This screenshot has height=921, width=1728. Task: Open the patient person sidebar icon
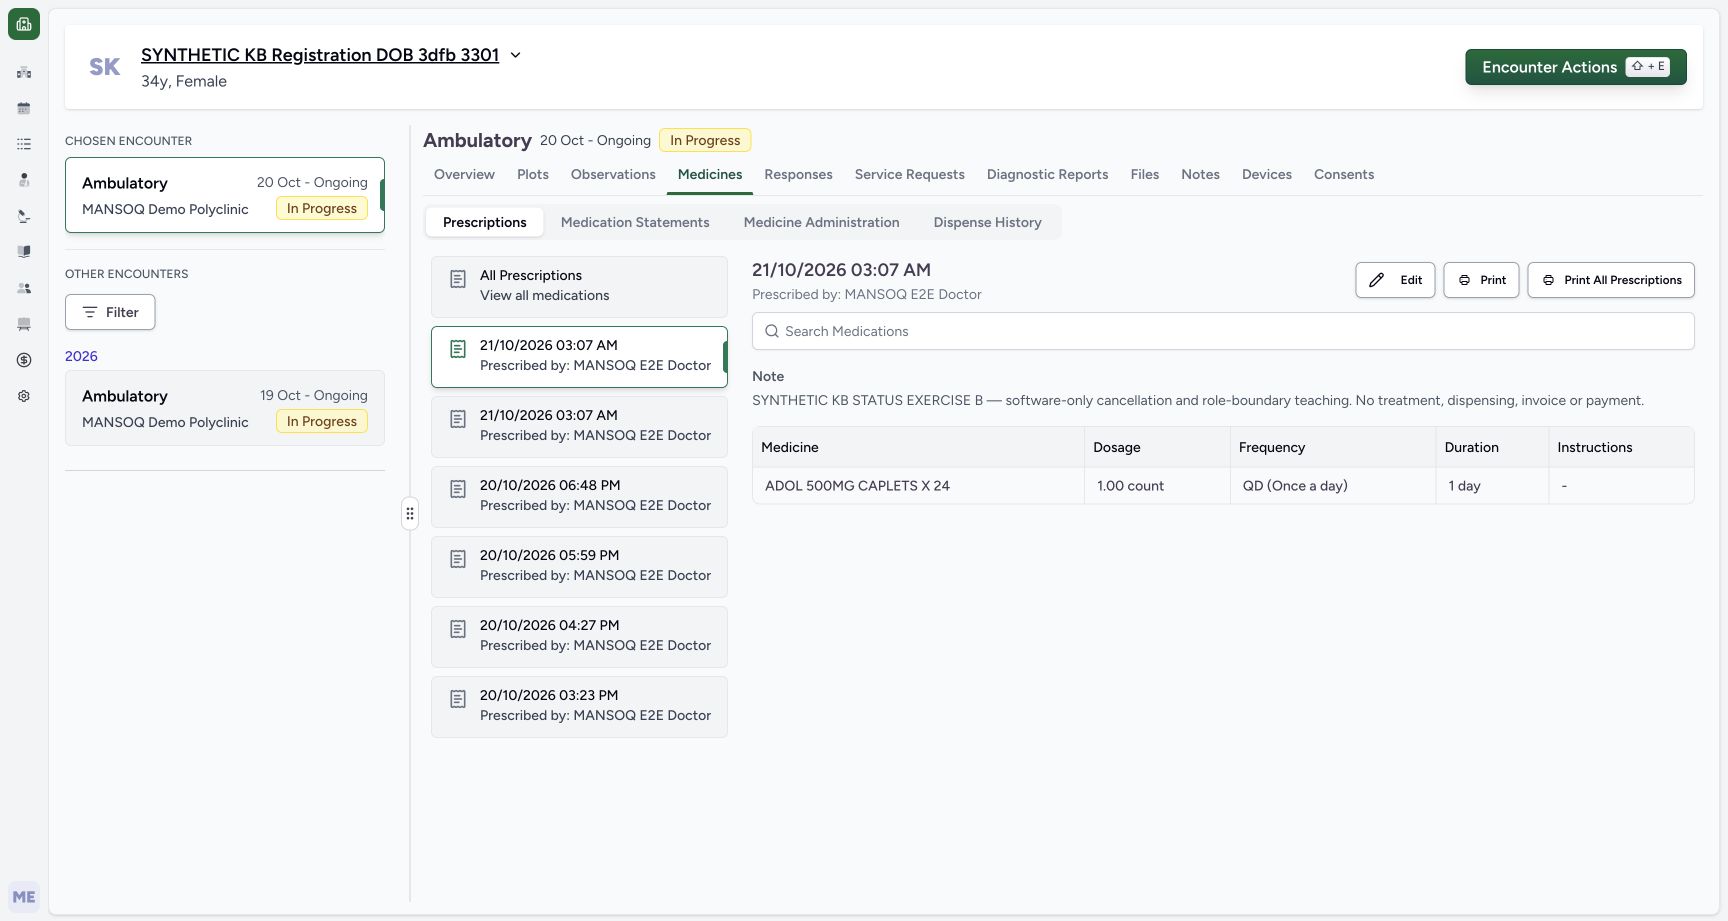tap(24, 180)
